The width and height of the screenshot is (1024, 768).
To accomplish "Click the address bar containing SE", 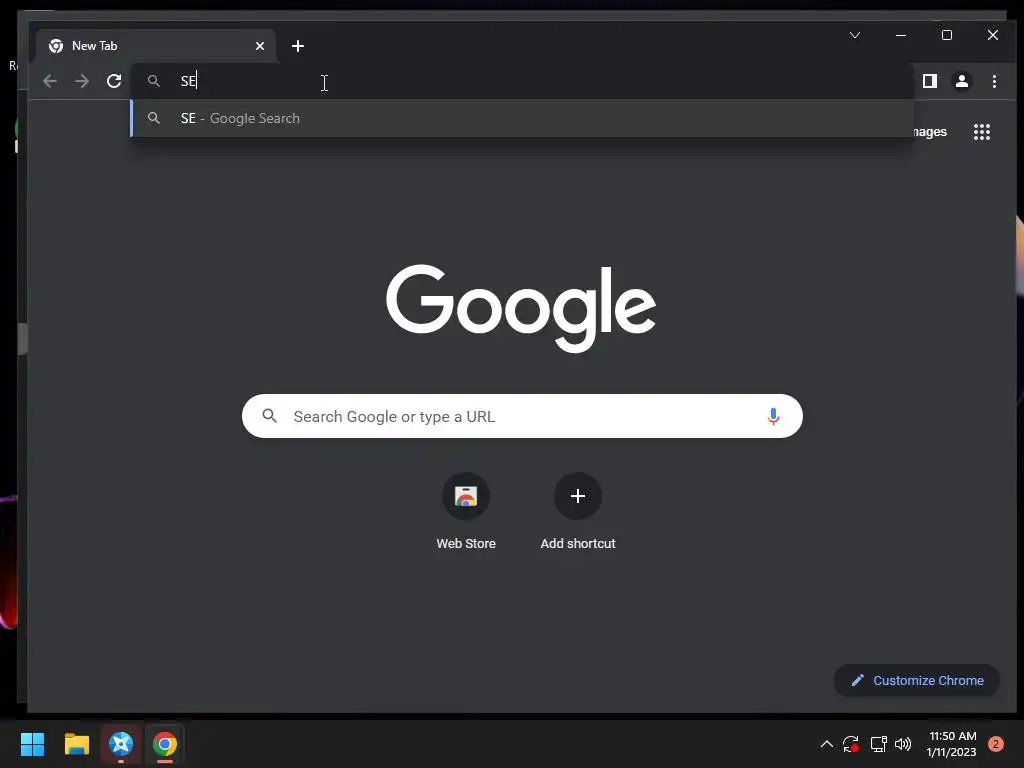I will coord(522,81).
